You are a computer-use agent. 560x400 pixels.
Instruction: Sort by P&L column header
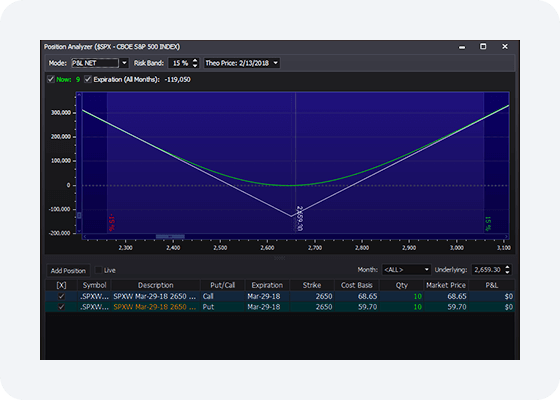click(x=491, y=285)
